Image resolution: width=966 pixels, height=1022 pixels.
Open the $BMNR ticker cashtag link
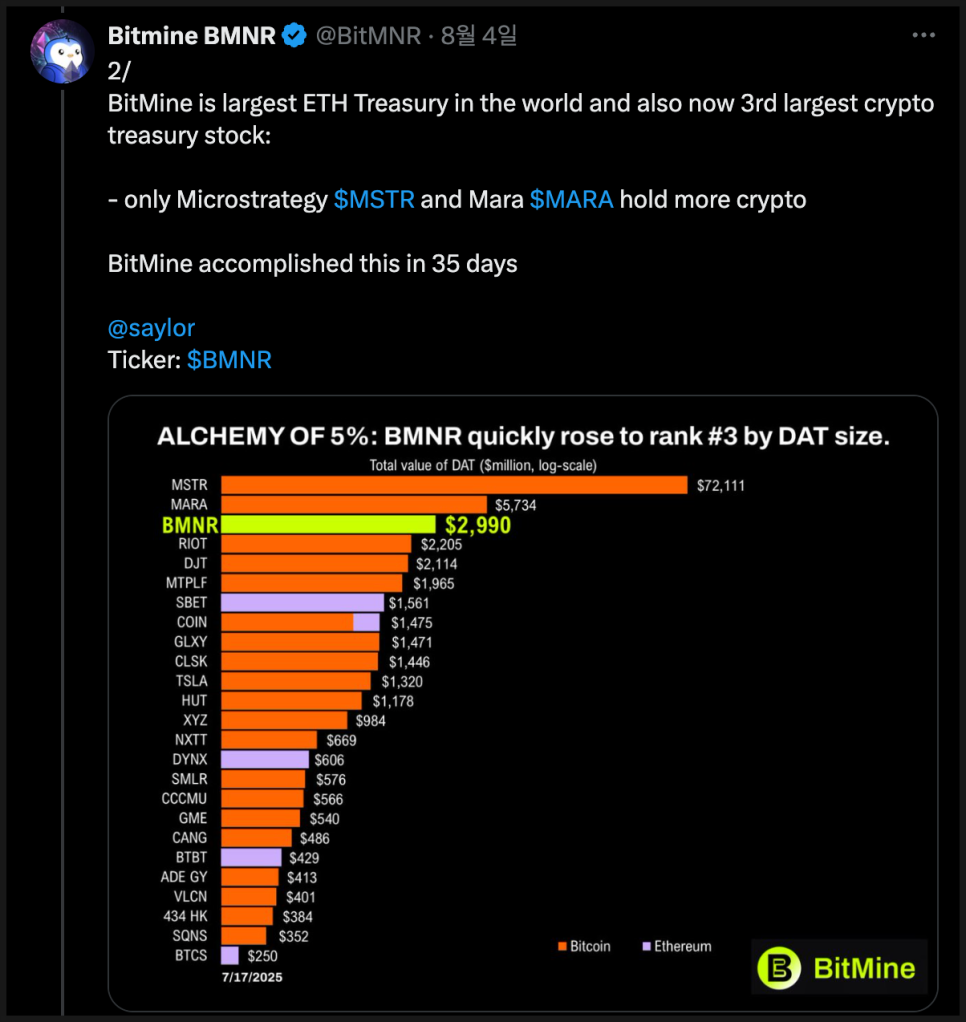pos(229,360)
